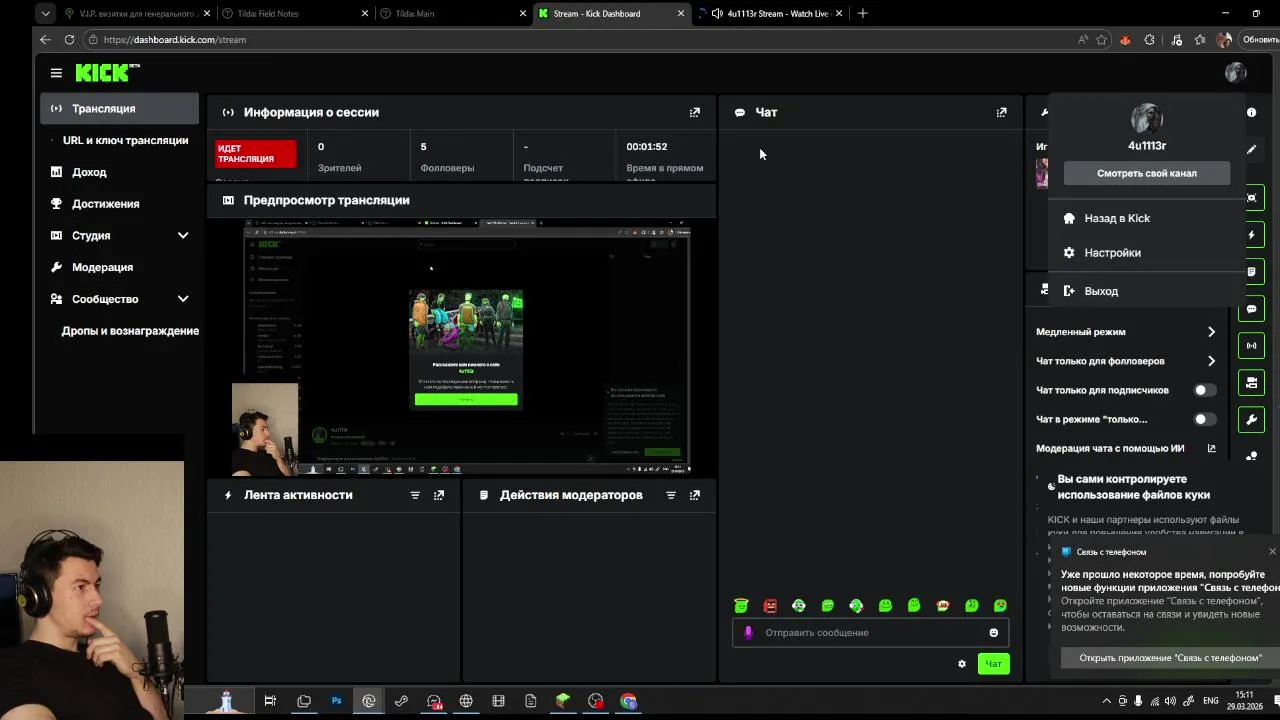Expand the Студия sidebar section
This screenshot has height=720, width=1280.
coord(183,236)
